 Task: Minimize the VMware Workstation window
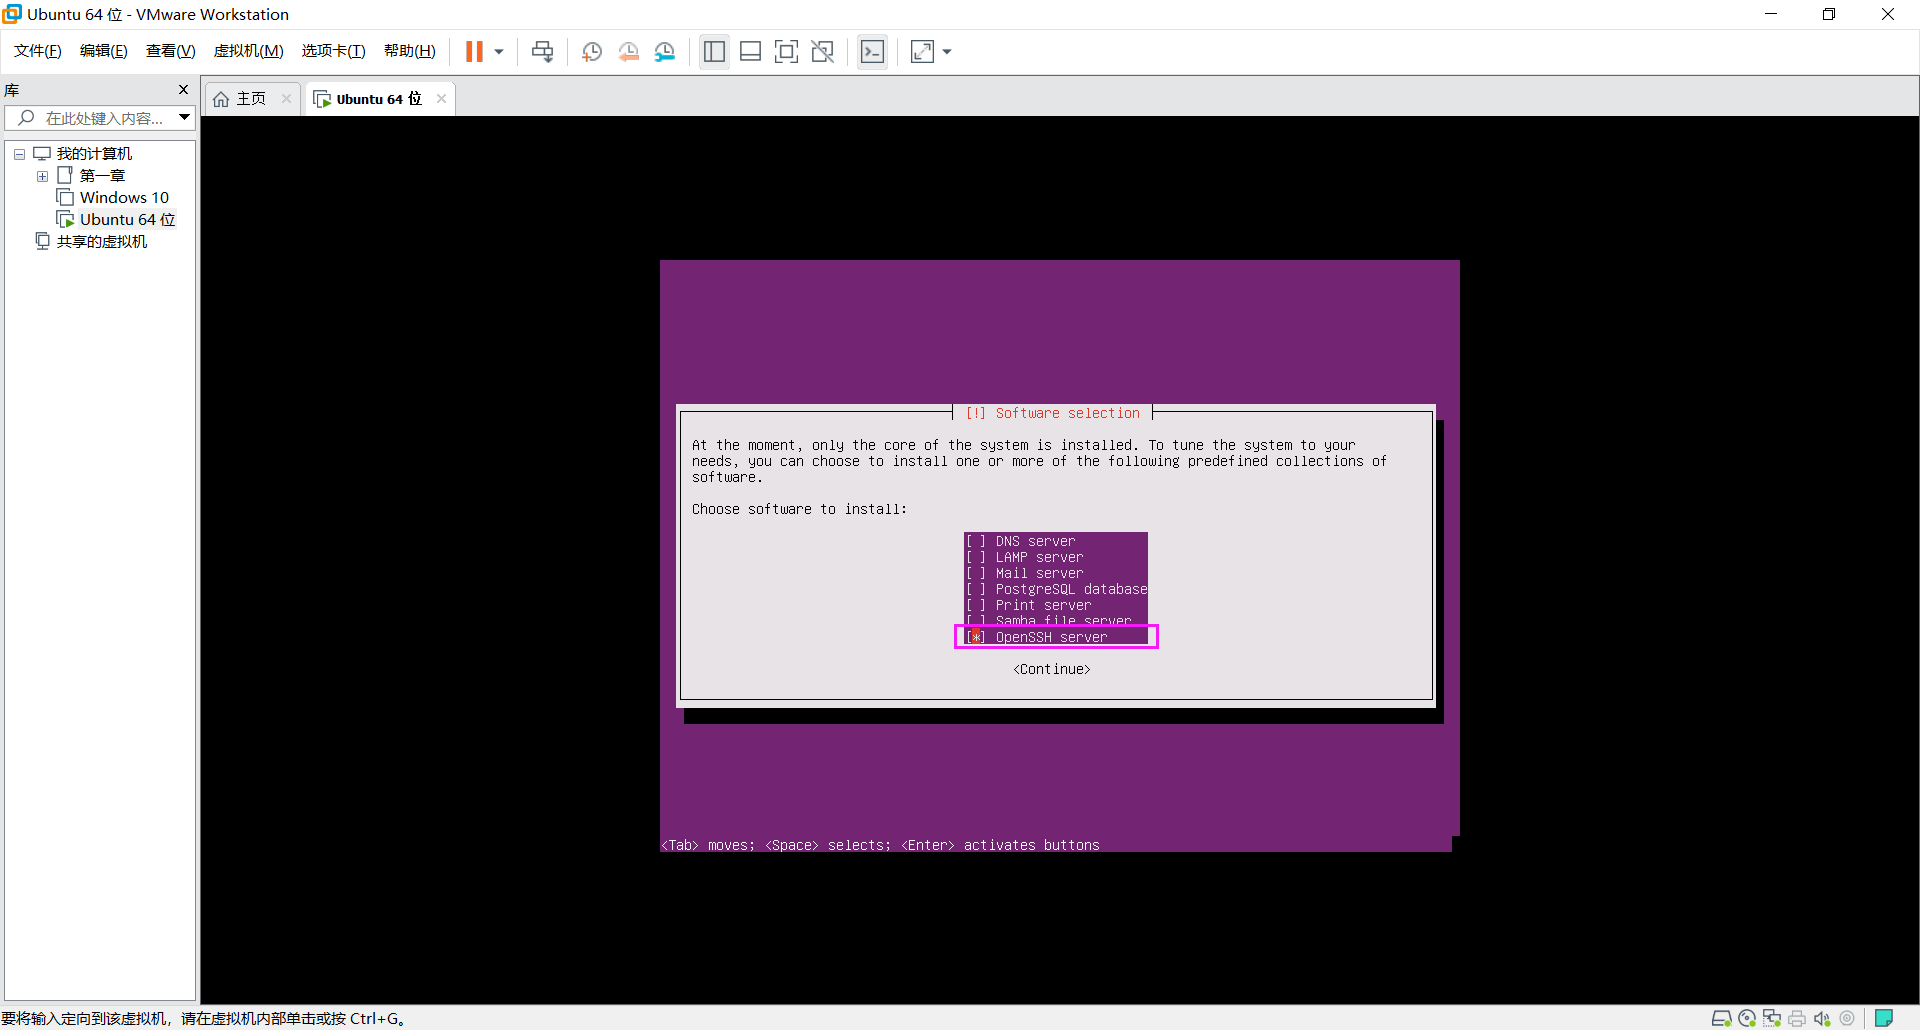[1771, 14]
